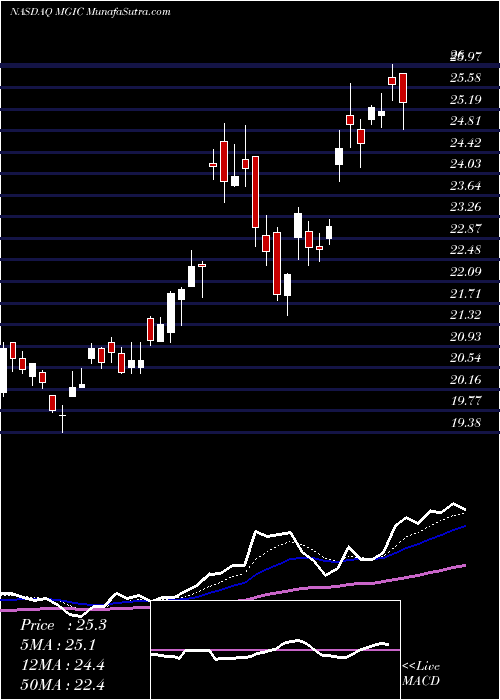Click the 24.03 price axis label
Viewport: 500px width, 700px height.
[x=466, y=164]
